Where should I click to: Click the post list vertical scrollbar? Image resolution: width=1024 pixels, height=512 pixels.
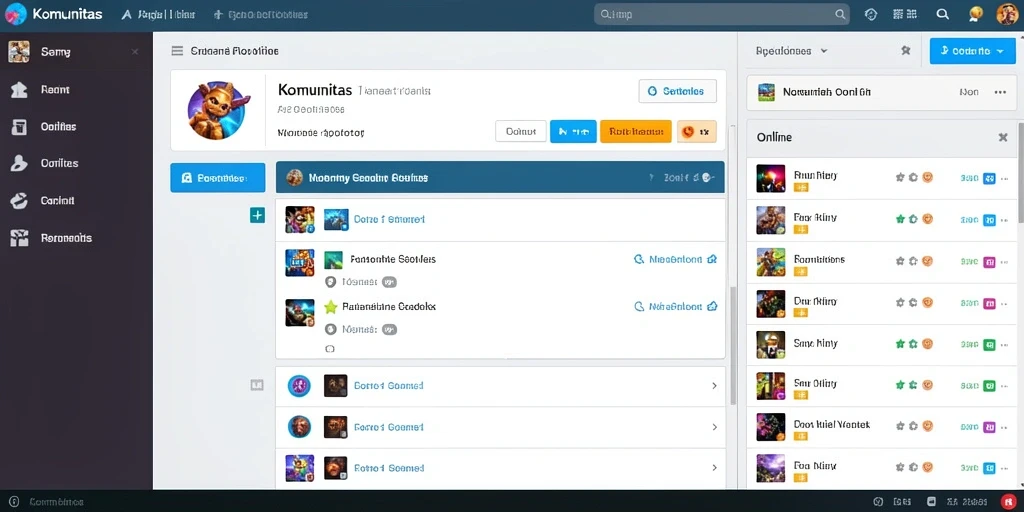click(x=733, y=345)
